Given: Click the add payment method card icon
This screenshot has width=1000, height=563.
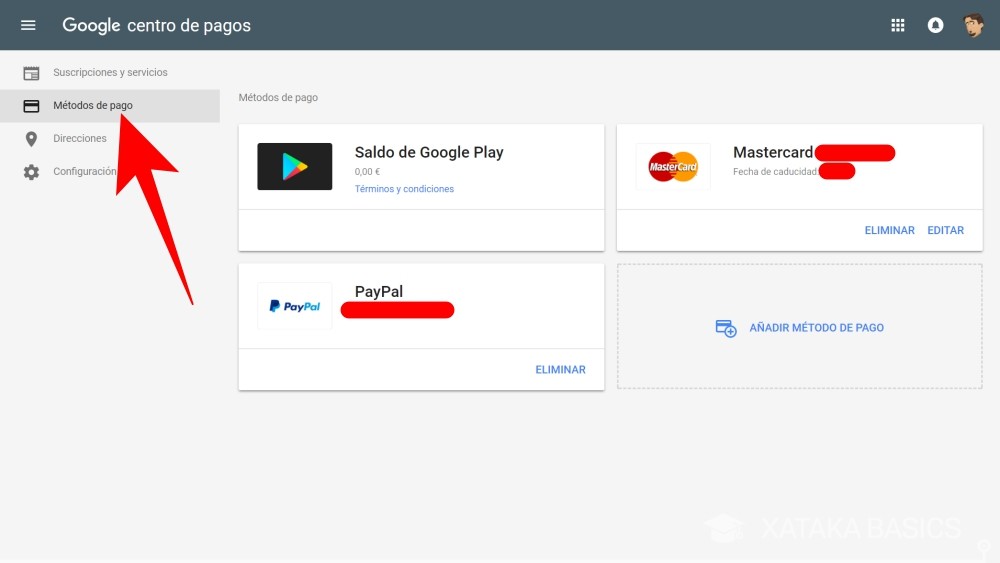Looking at the screenshot, I should click(726, 328).
